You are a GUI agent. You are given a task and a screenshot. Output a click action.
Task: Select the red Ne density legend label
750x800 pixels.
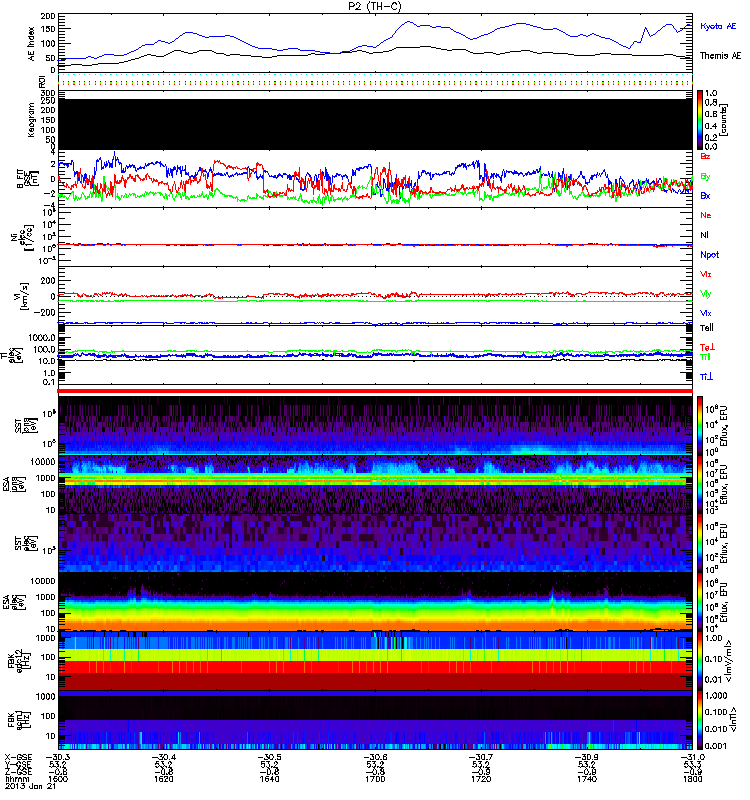[706, 215]
